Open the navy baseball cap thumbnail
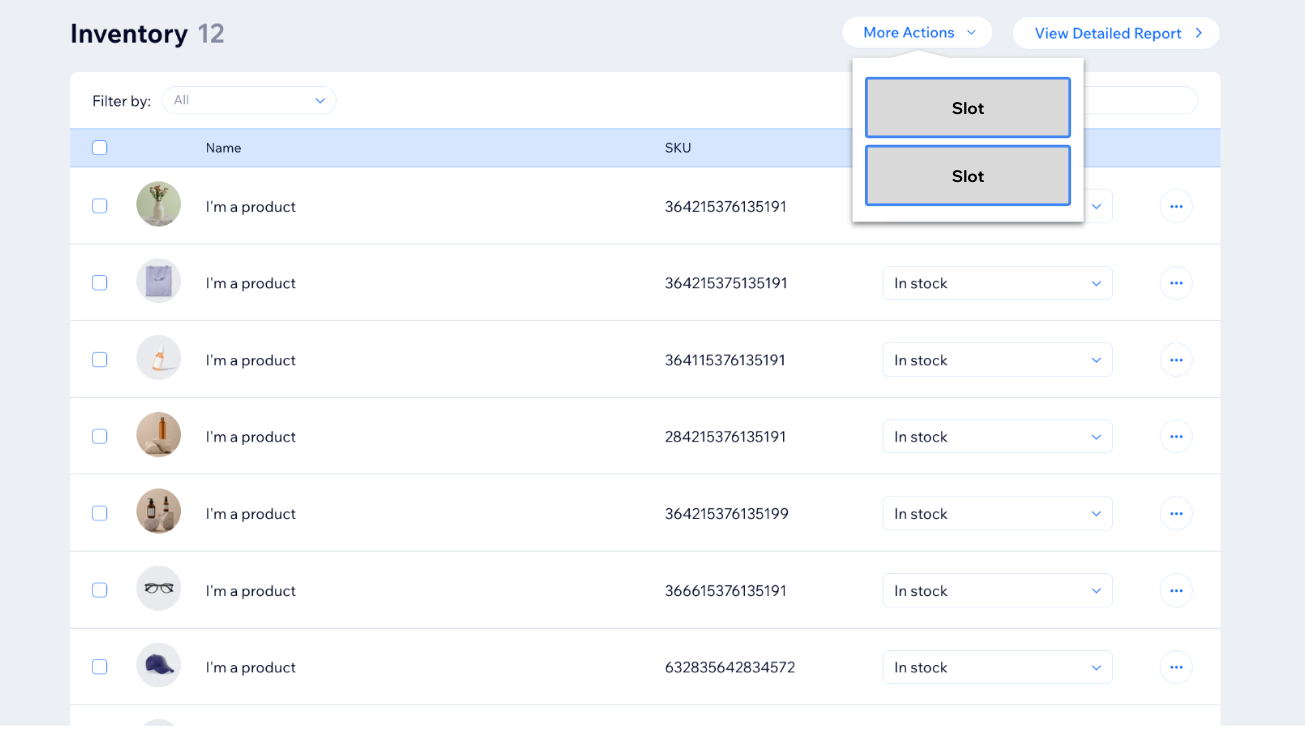 [159, 665]
